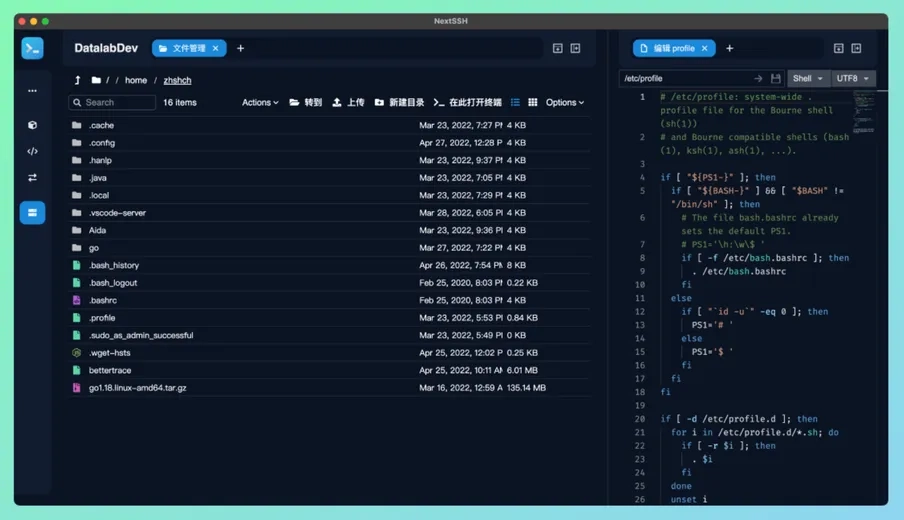Click 在此打开终端 open terminal here button
This screenshot has width=904, height=520.
point(468,102)
